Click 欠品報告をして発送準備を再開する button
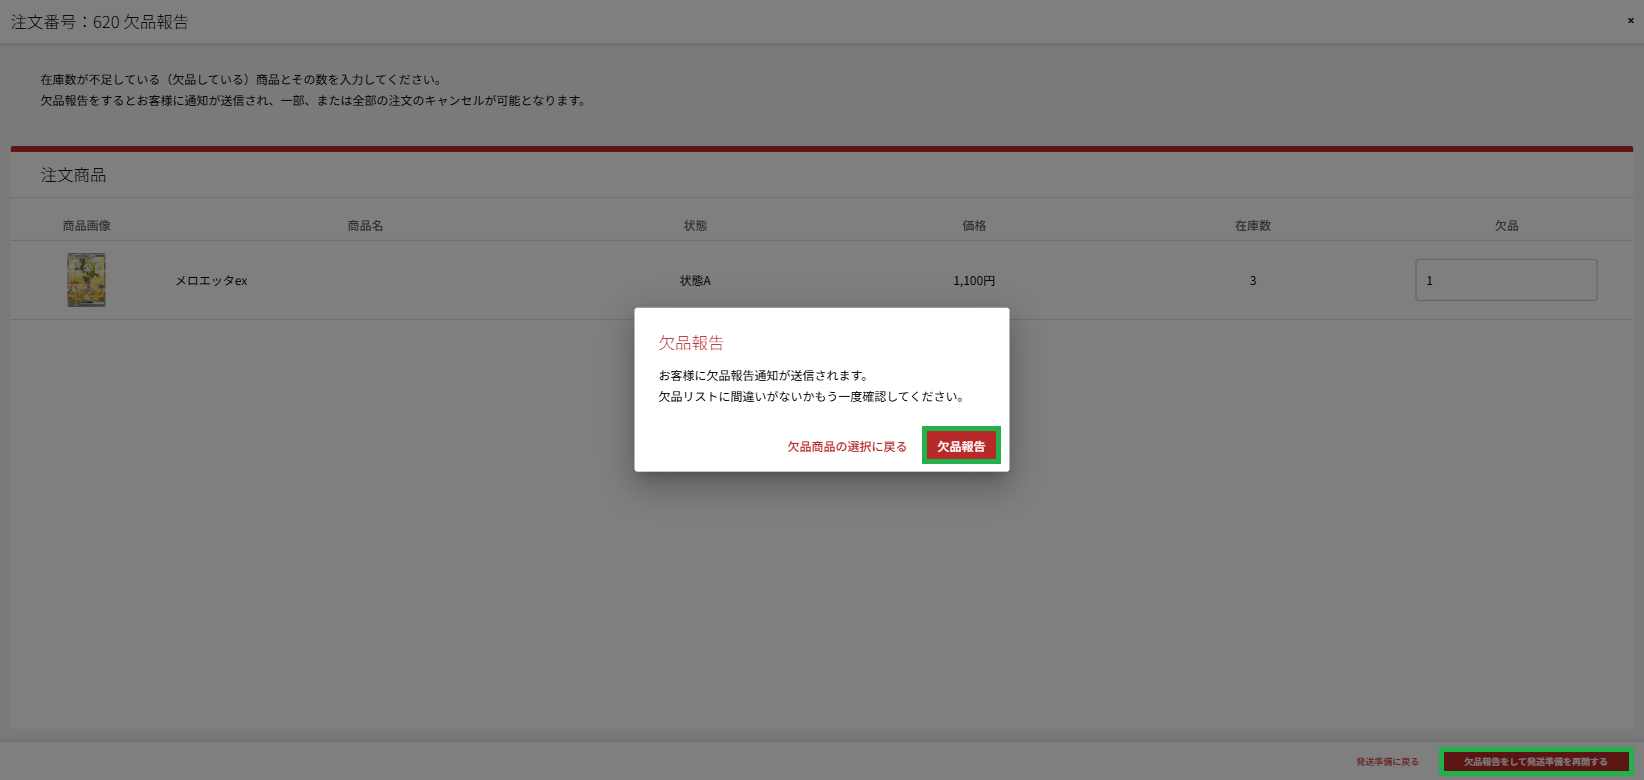The image size is (1644, 780). click(x=1536, y=762)
